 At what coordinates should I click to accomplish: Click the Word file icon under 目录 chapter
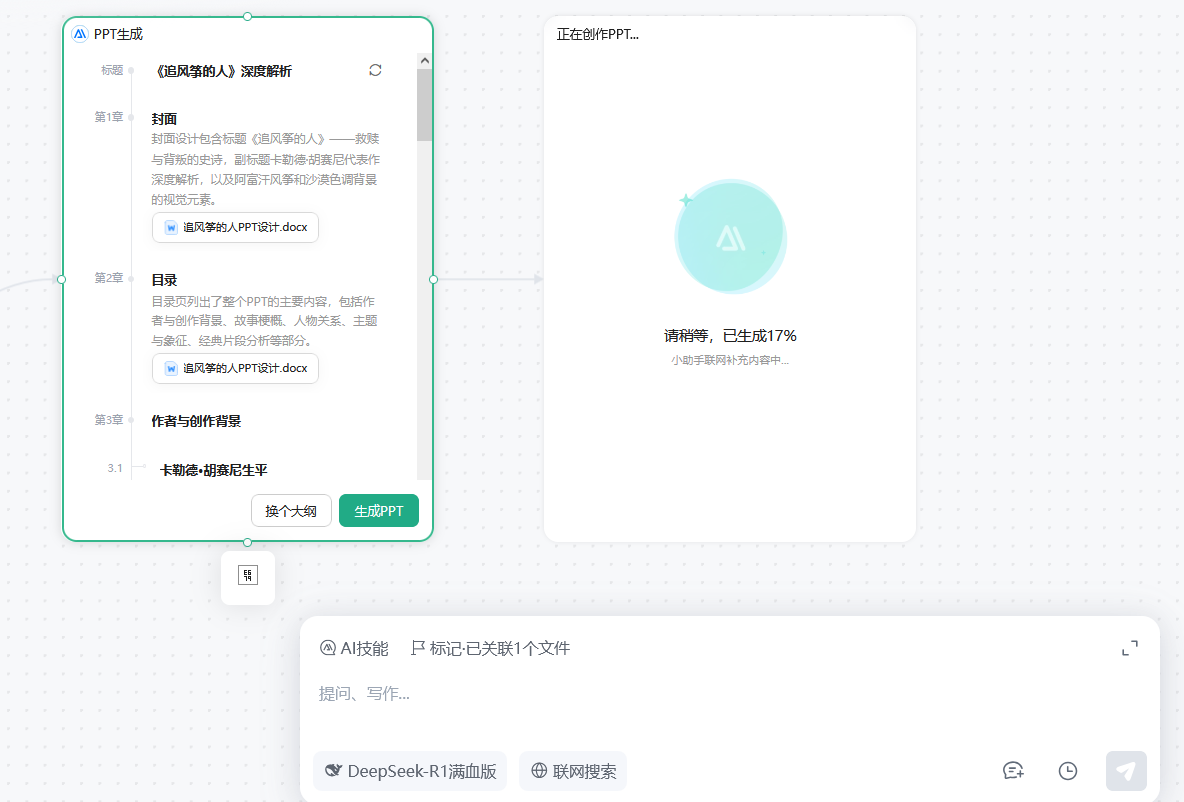click(x=171, y=369)
